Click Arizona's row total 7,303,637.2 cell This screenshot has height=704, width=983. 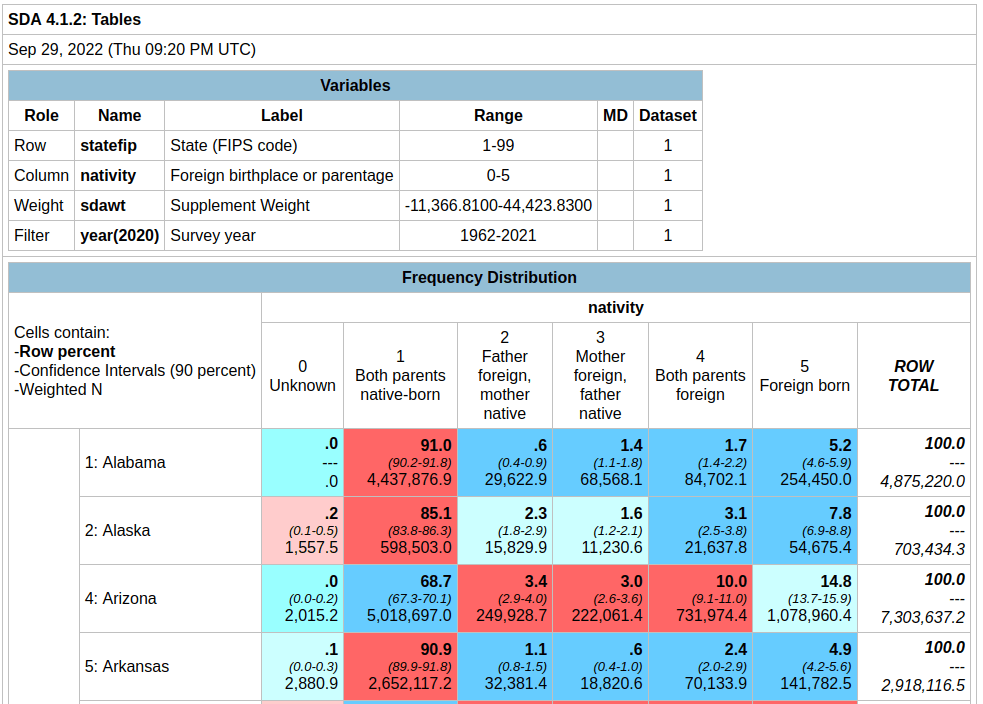913,598
